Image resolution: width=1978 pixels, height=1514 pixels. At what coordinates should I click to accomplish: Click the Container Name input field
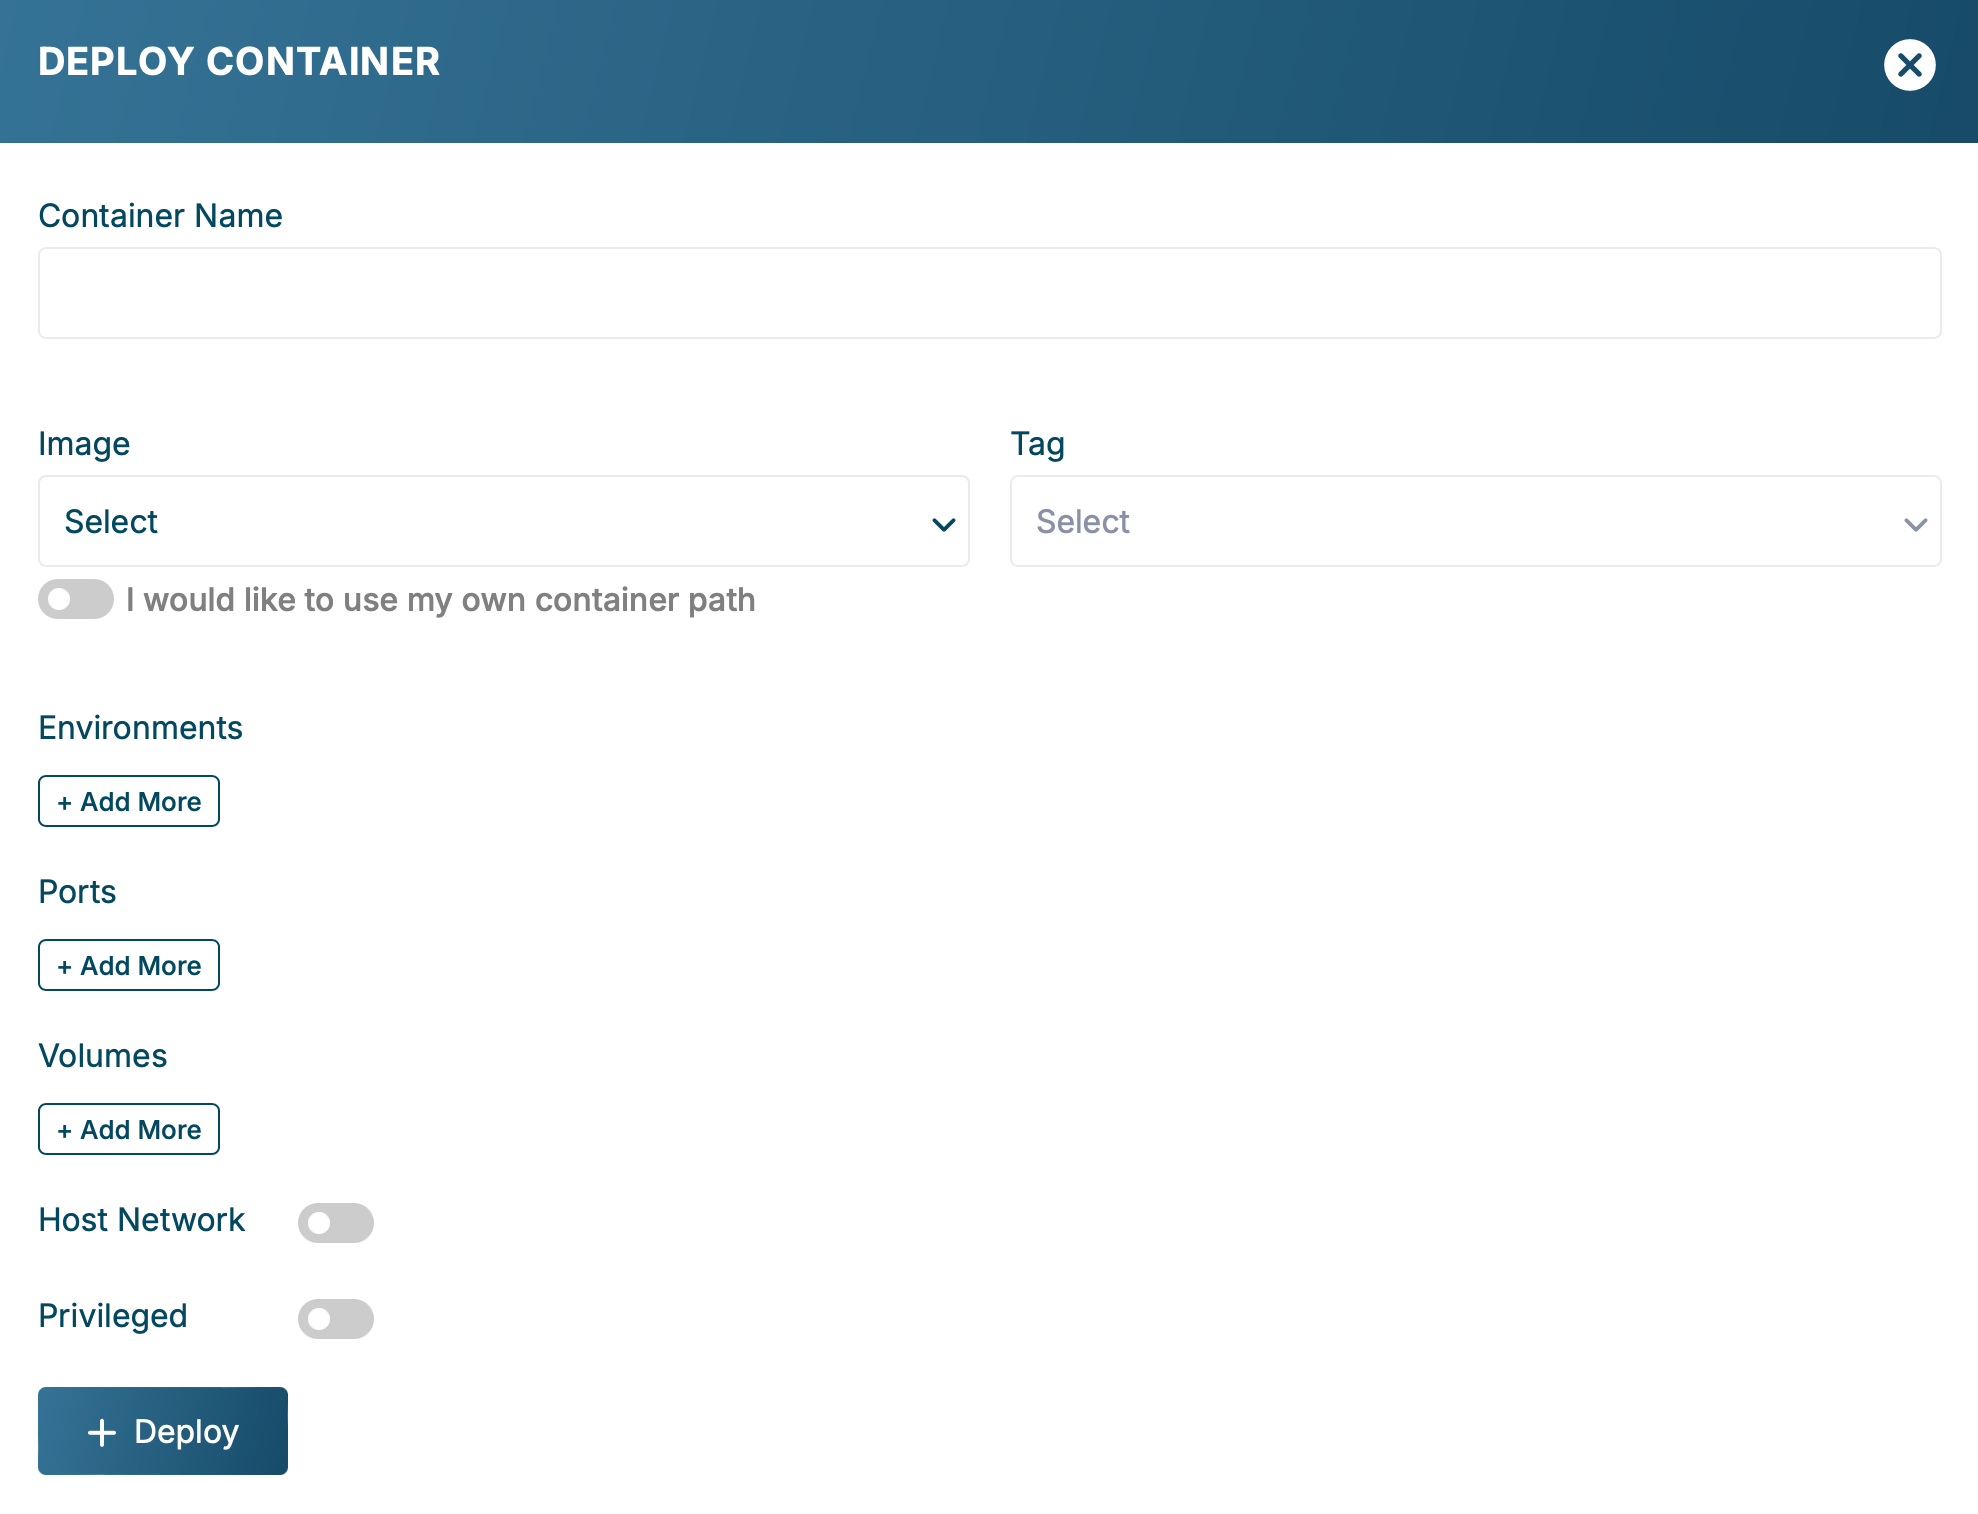(x=989, y=293)
